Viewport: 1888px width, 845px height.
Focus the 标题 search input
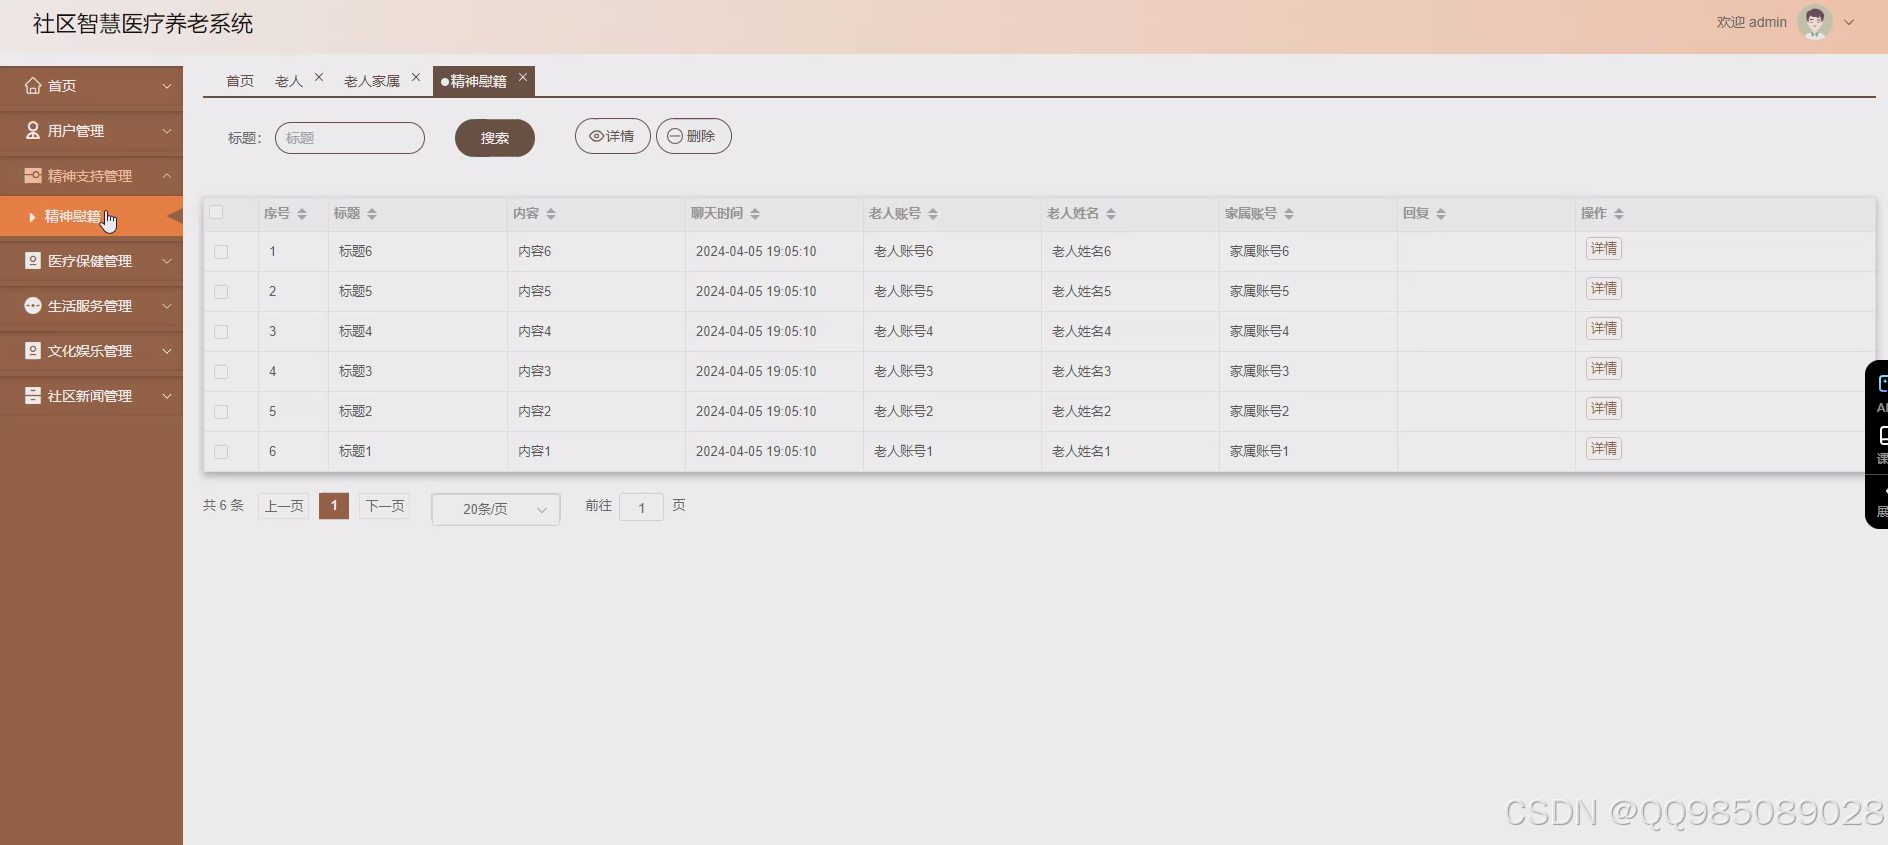pyautogui.click(x=350, y=138)
